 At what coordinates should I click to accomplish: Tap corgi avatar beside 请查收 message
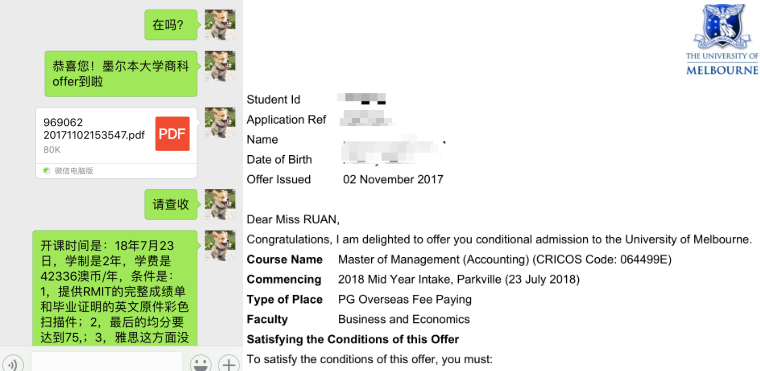220,204
